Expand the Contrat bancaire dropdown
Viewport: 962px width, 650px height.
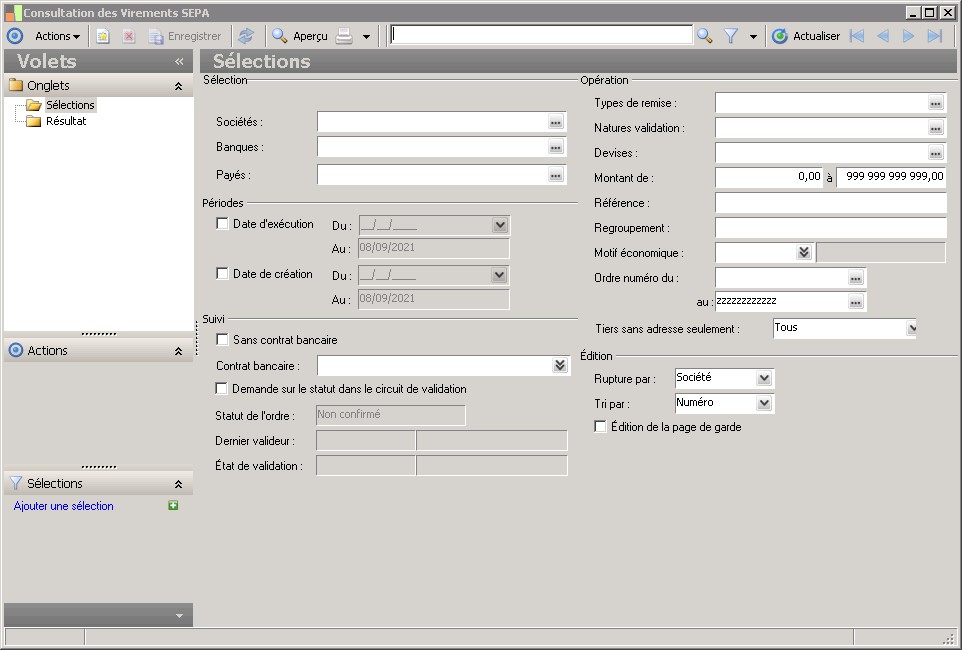(559, 366)
